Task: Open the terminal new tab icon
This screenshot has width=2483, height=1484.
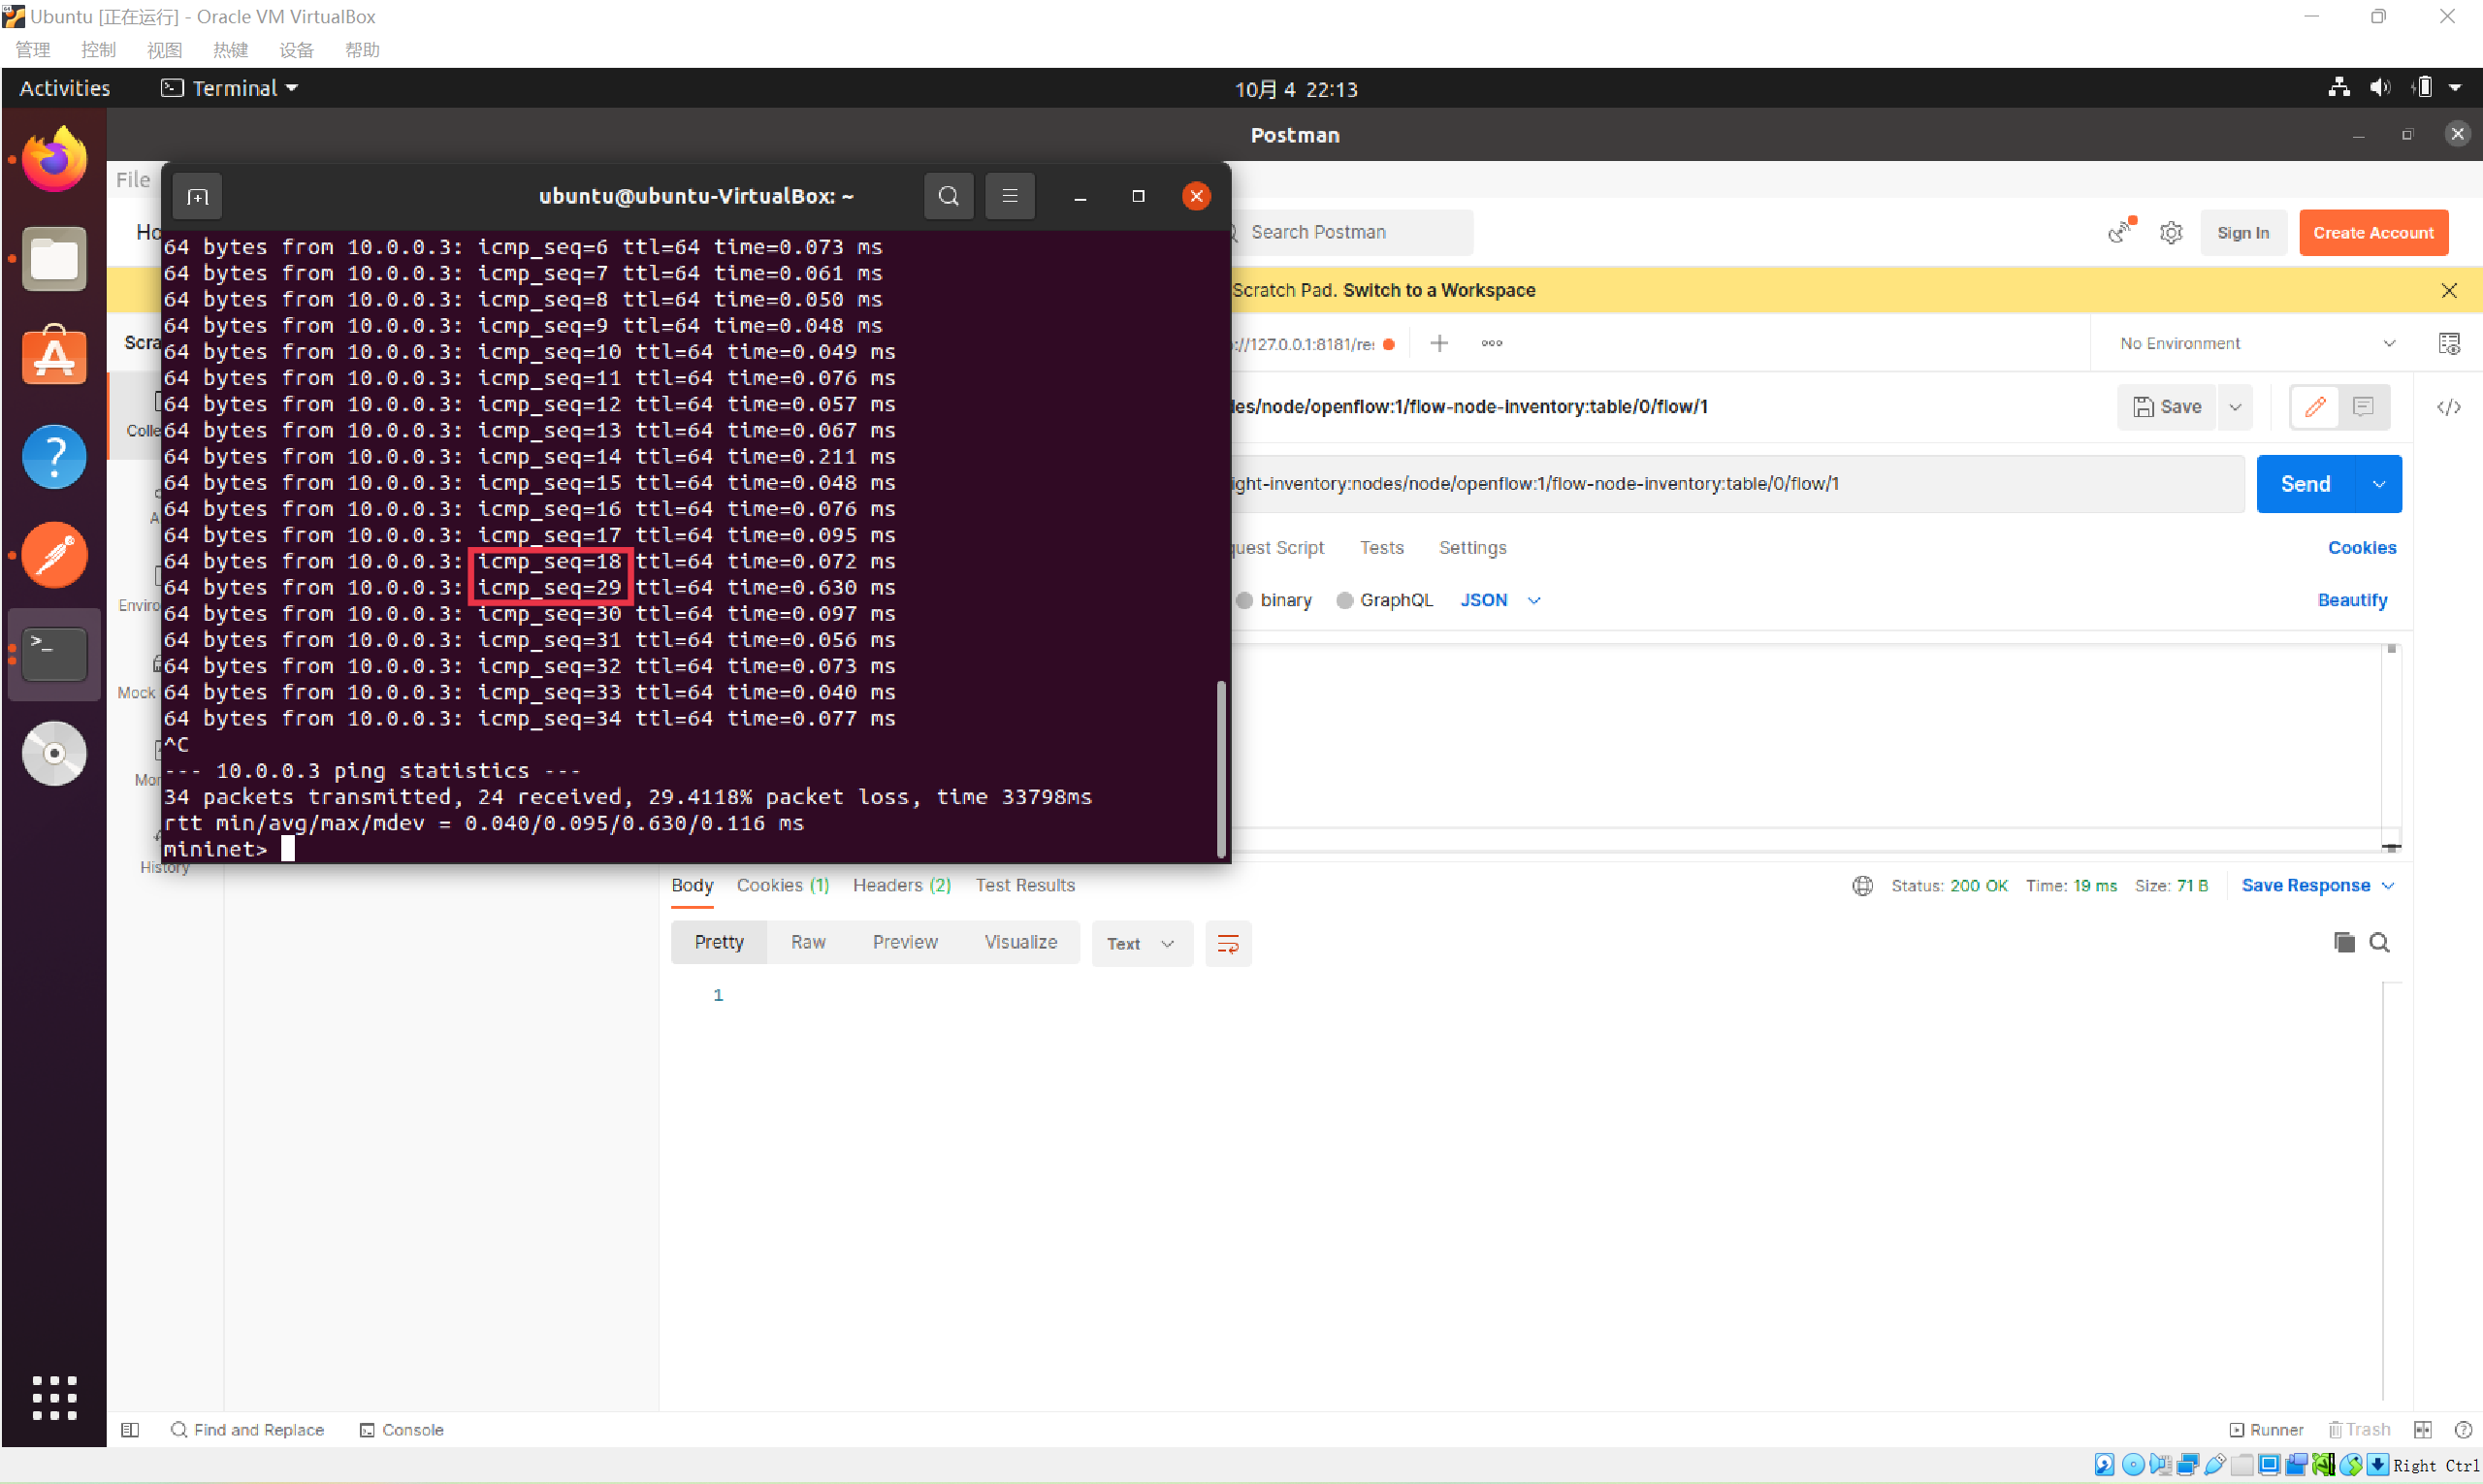Action: tap(197, 196)
